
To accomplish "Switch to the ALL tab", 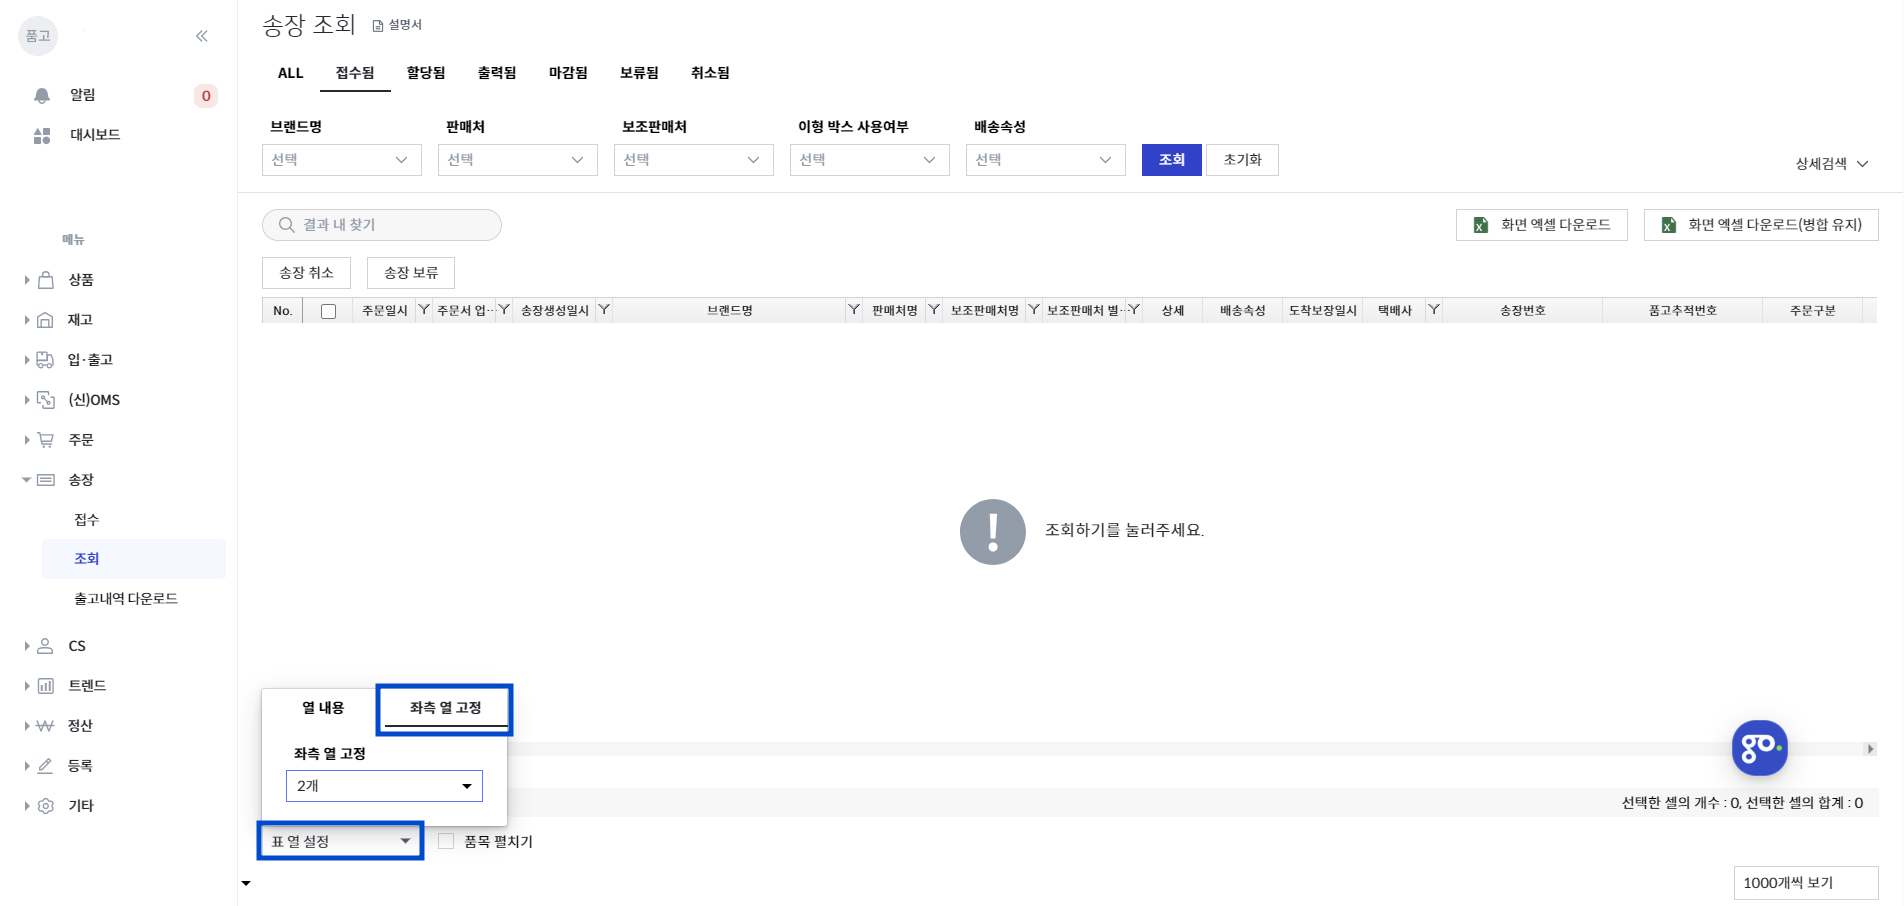I will 290,73.
